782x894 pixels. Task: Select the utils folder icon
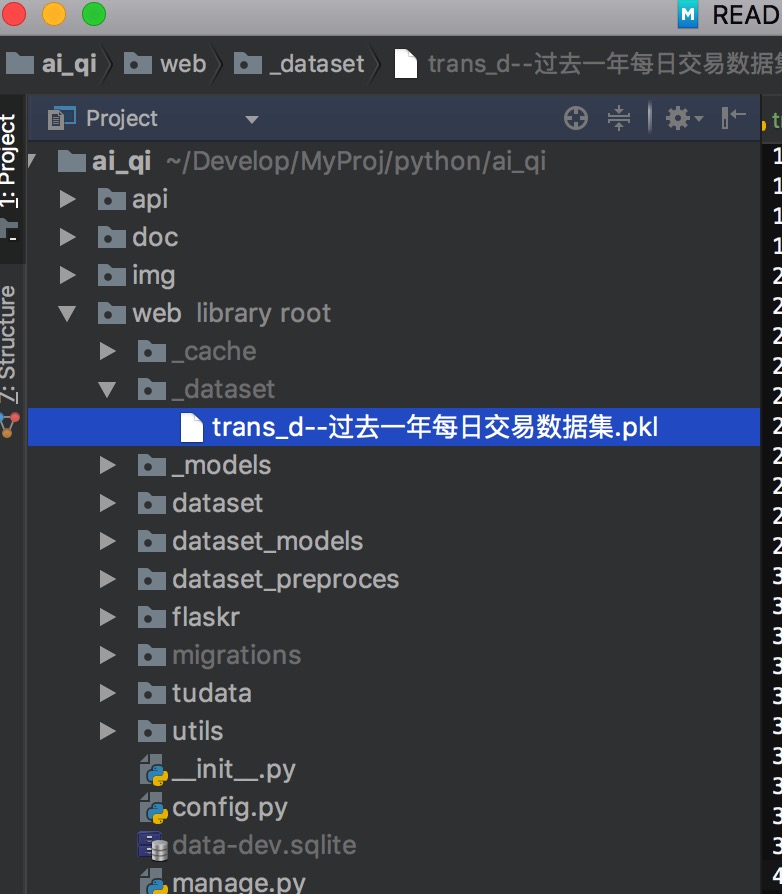[x=152, y=731]
